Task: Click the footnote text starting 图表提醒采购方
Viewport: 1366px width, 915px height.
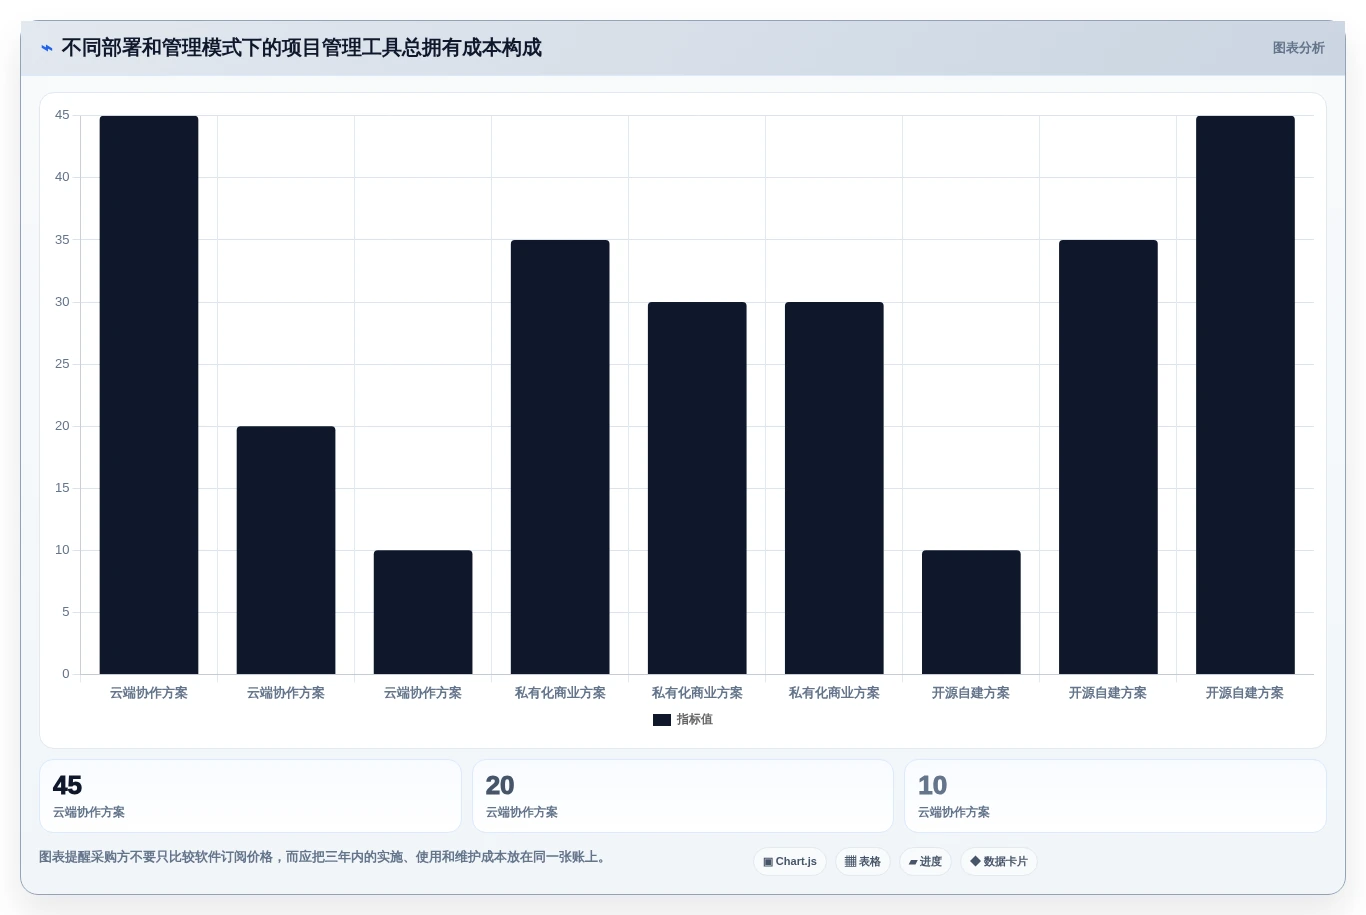Action: tap(324, 857)
